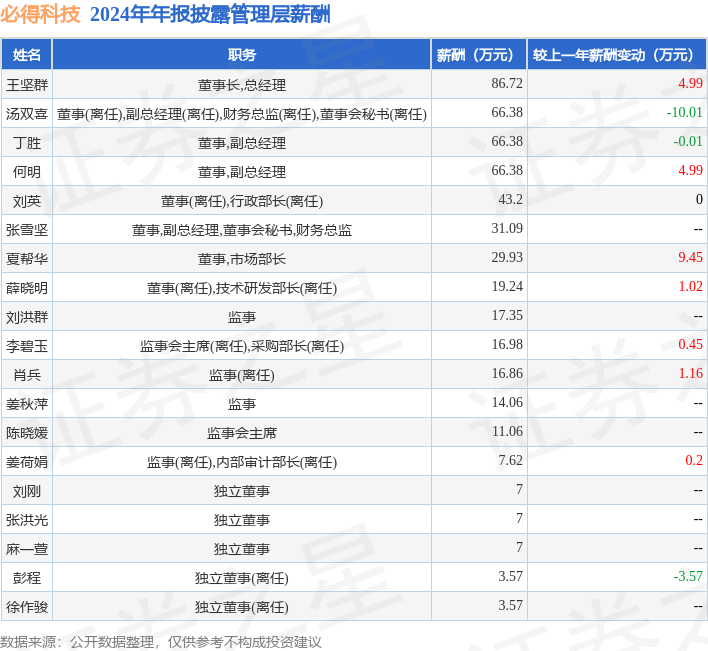Click the name 陈晓媛

[x=27, y=433]
